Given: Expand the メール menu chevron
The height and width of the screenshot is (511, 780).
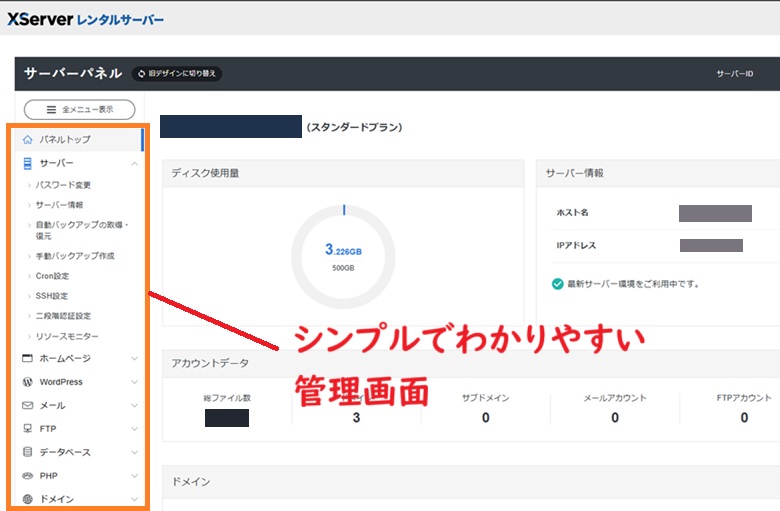Looking at the screenshot, I should [134, 406].
